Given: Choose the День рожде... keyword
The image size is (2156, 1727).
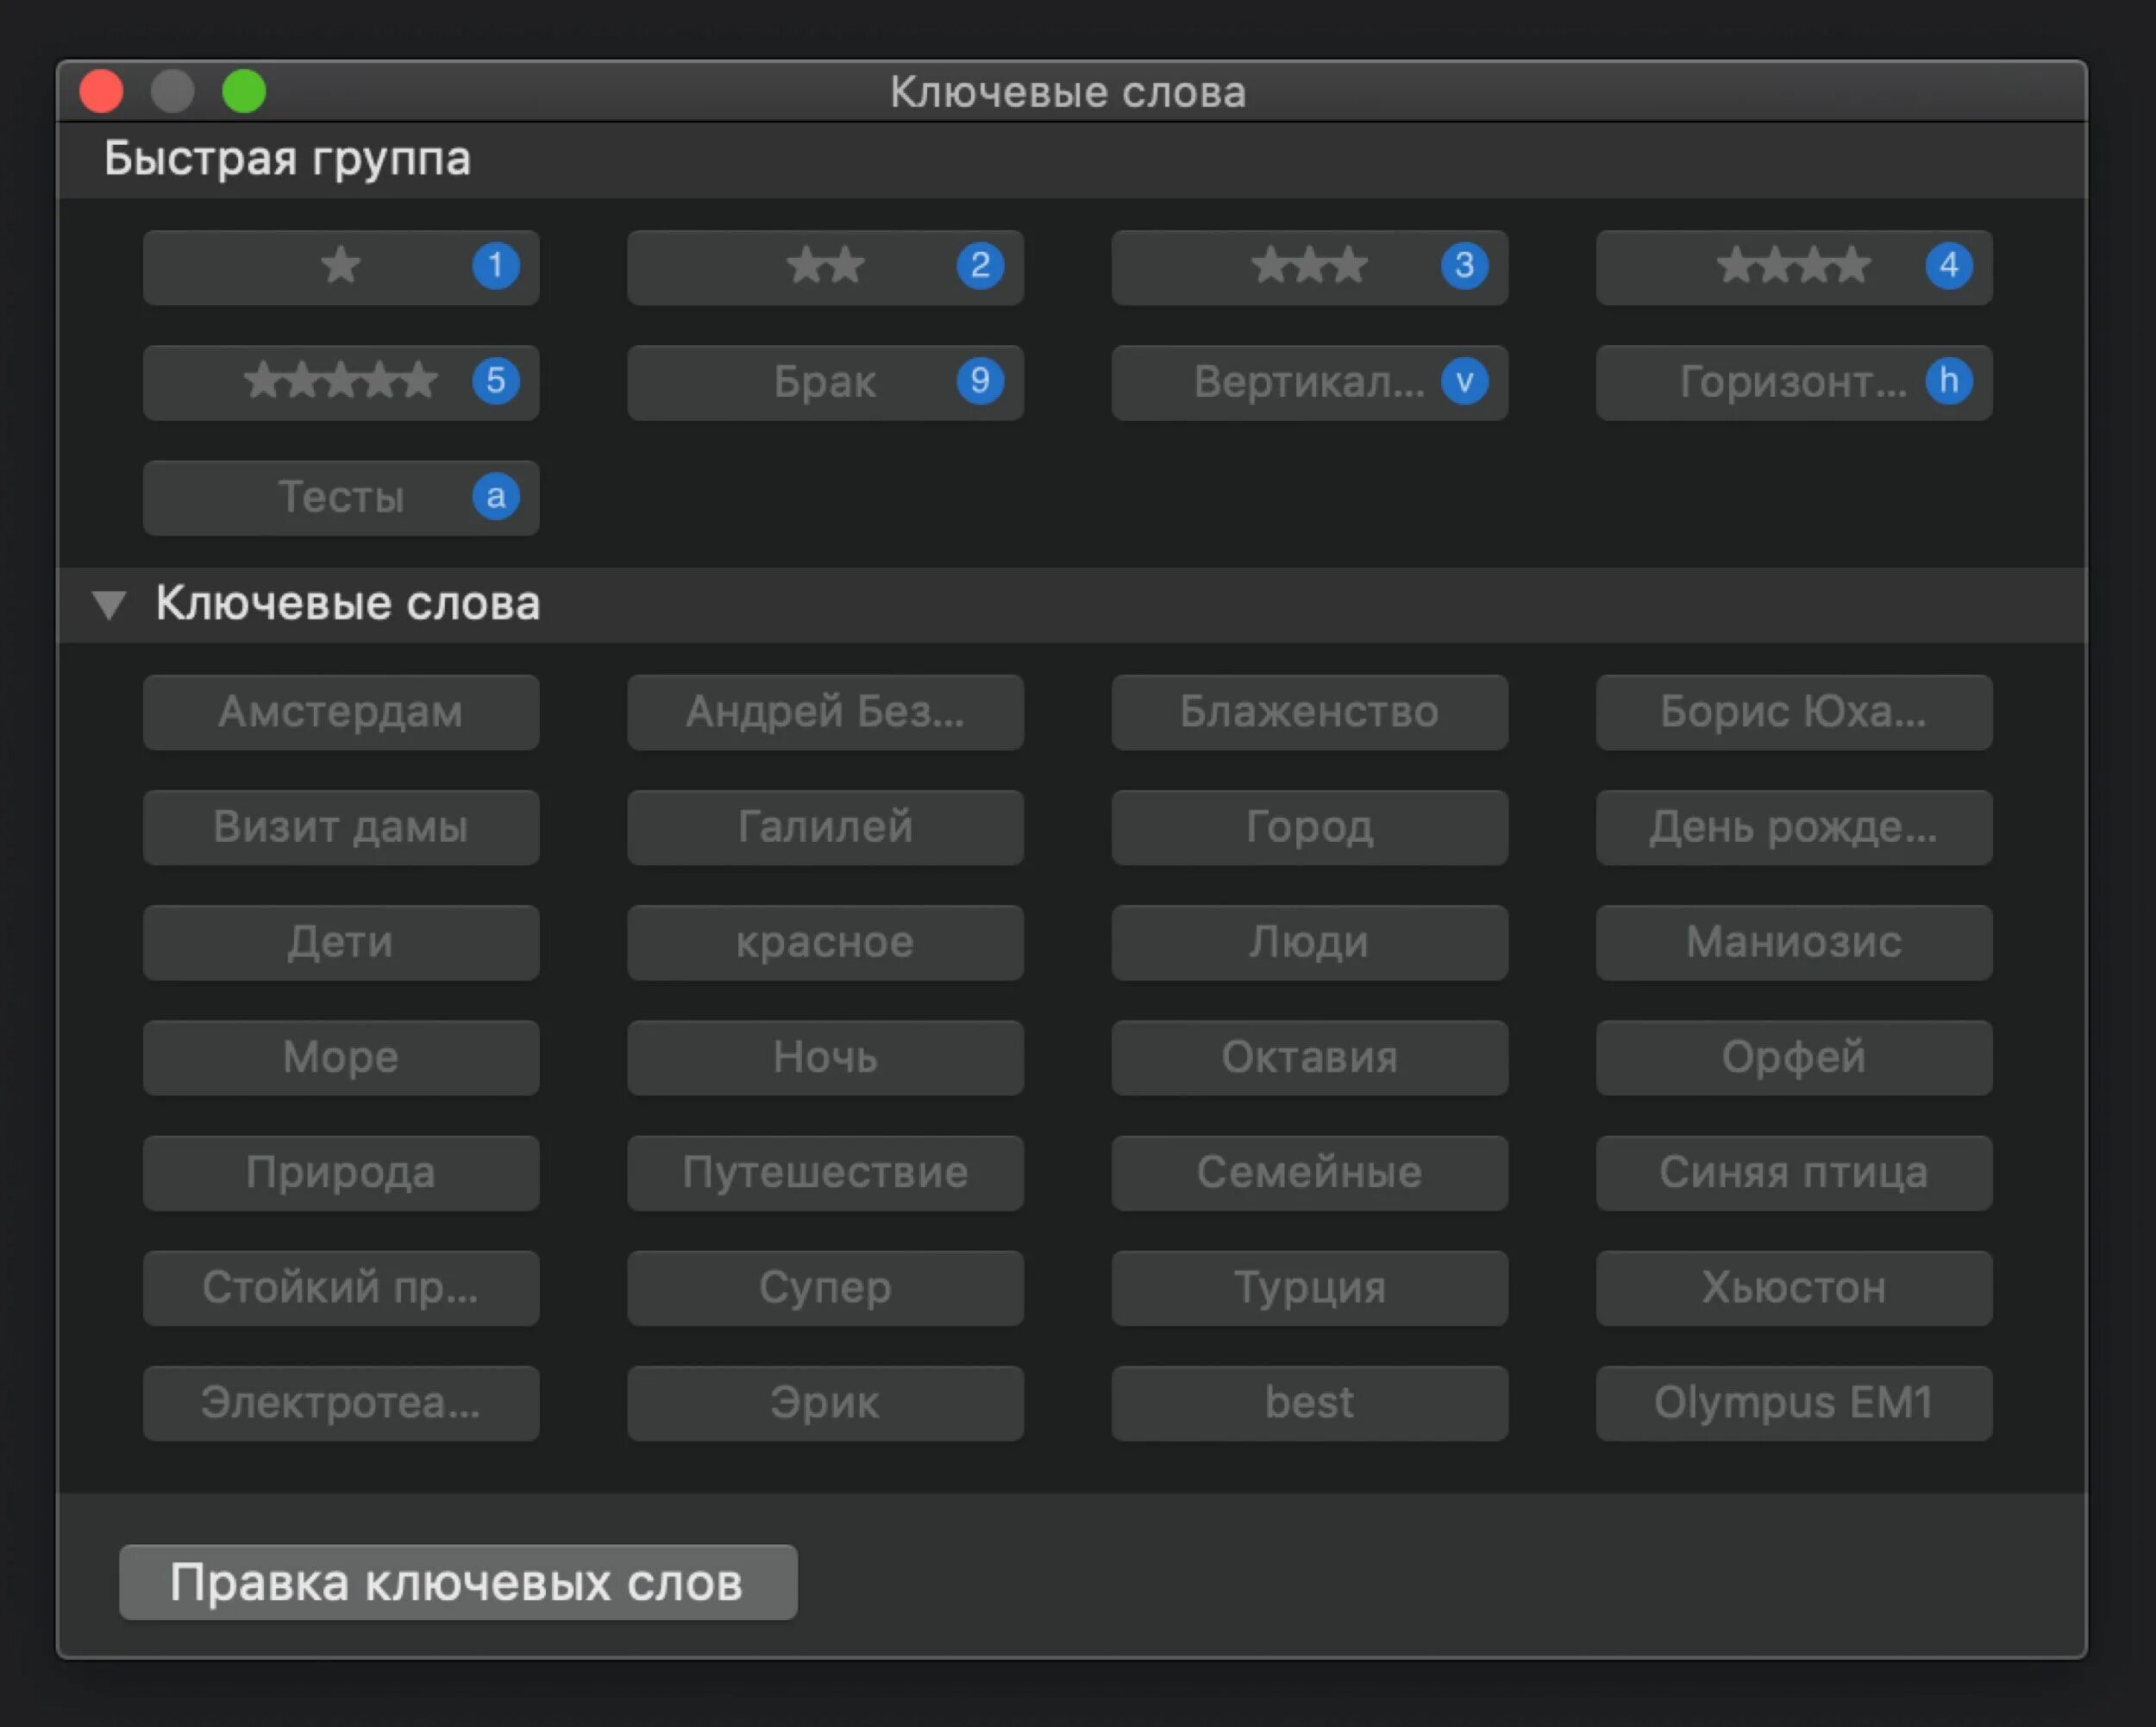Looking at the screenshot, I should [x=1794, y=827].
